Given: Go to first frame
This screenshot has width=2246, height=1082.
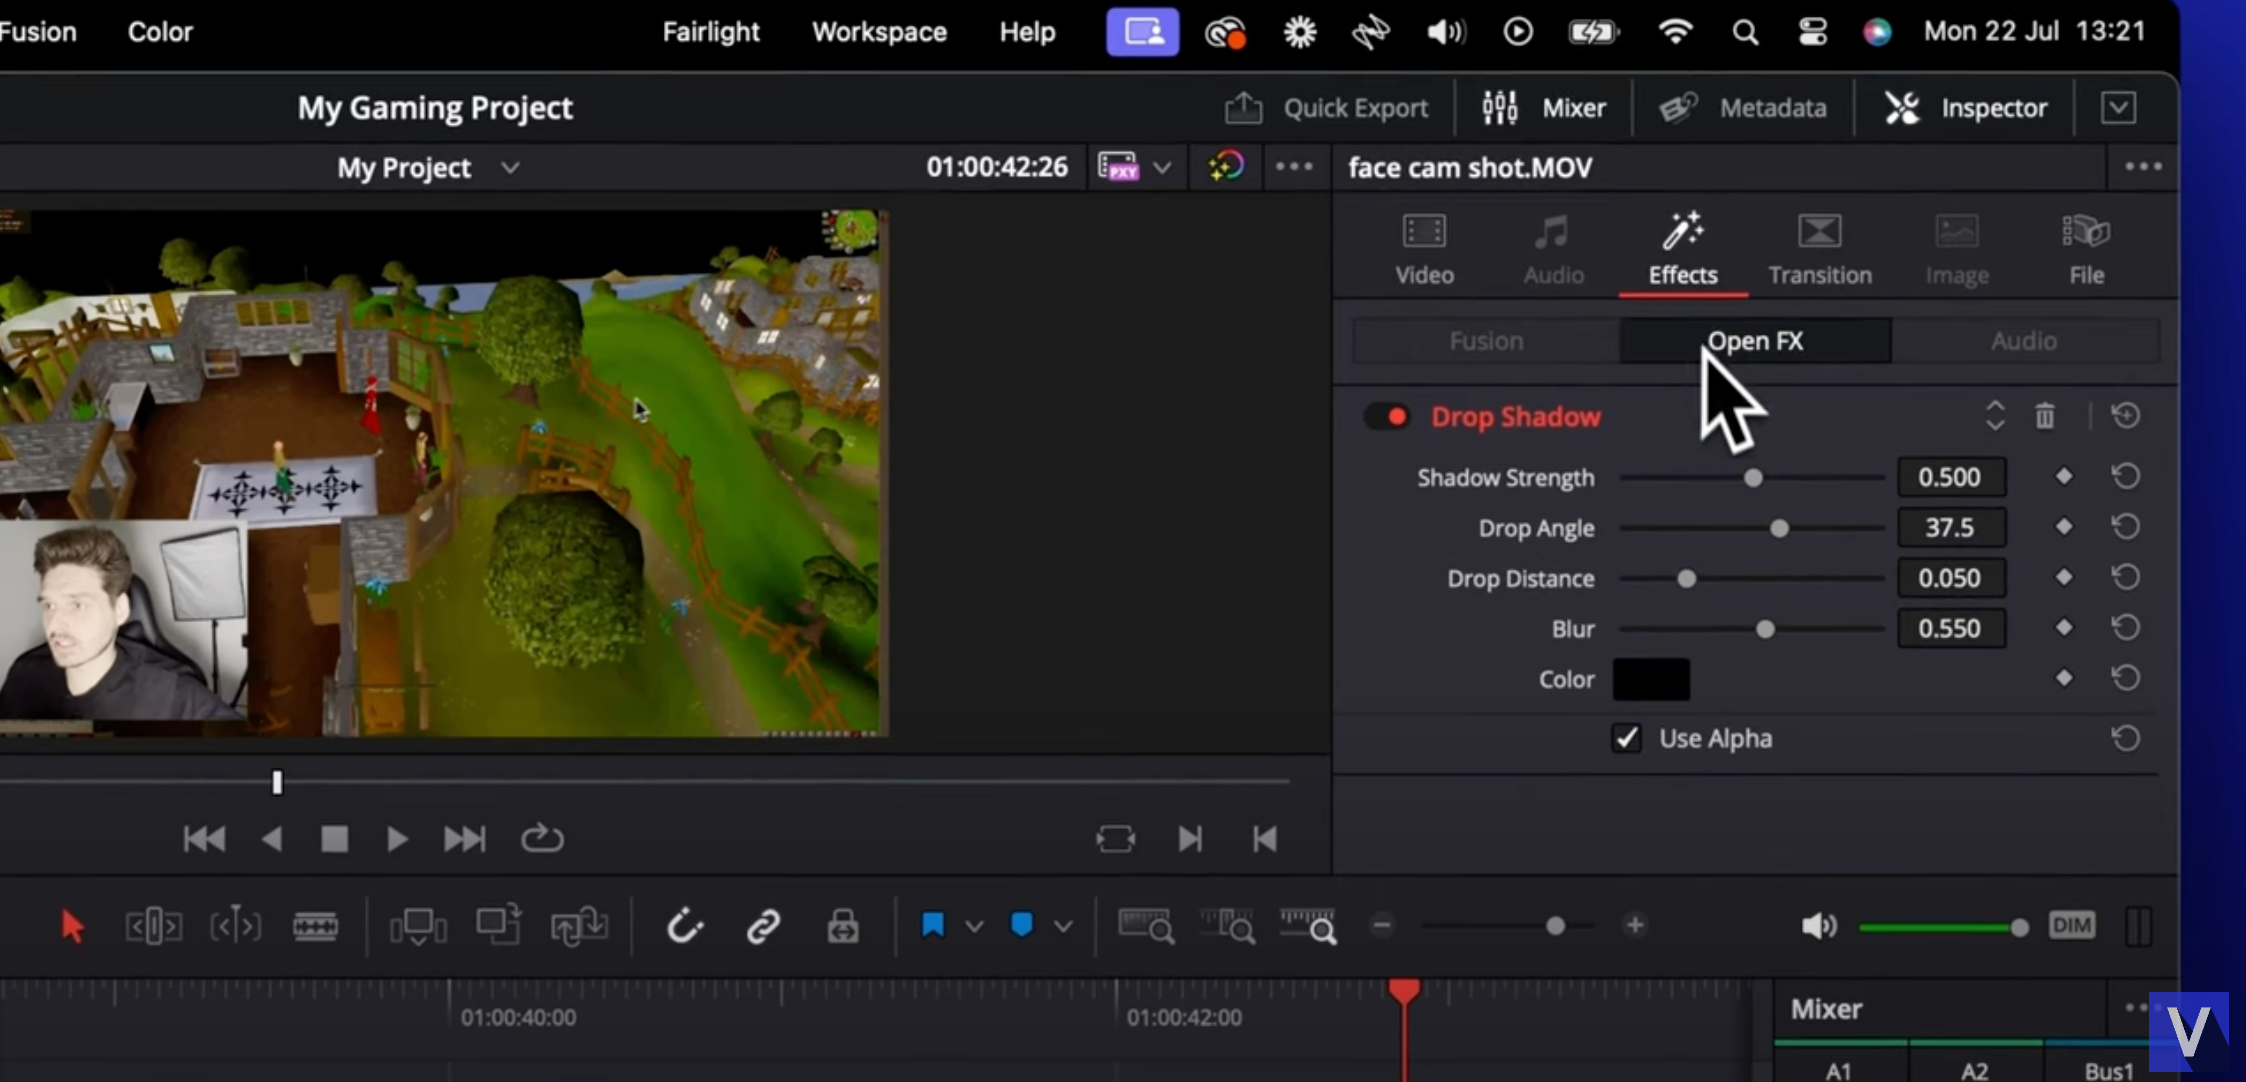Looking at the screenshot, I should 204,839.
